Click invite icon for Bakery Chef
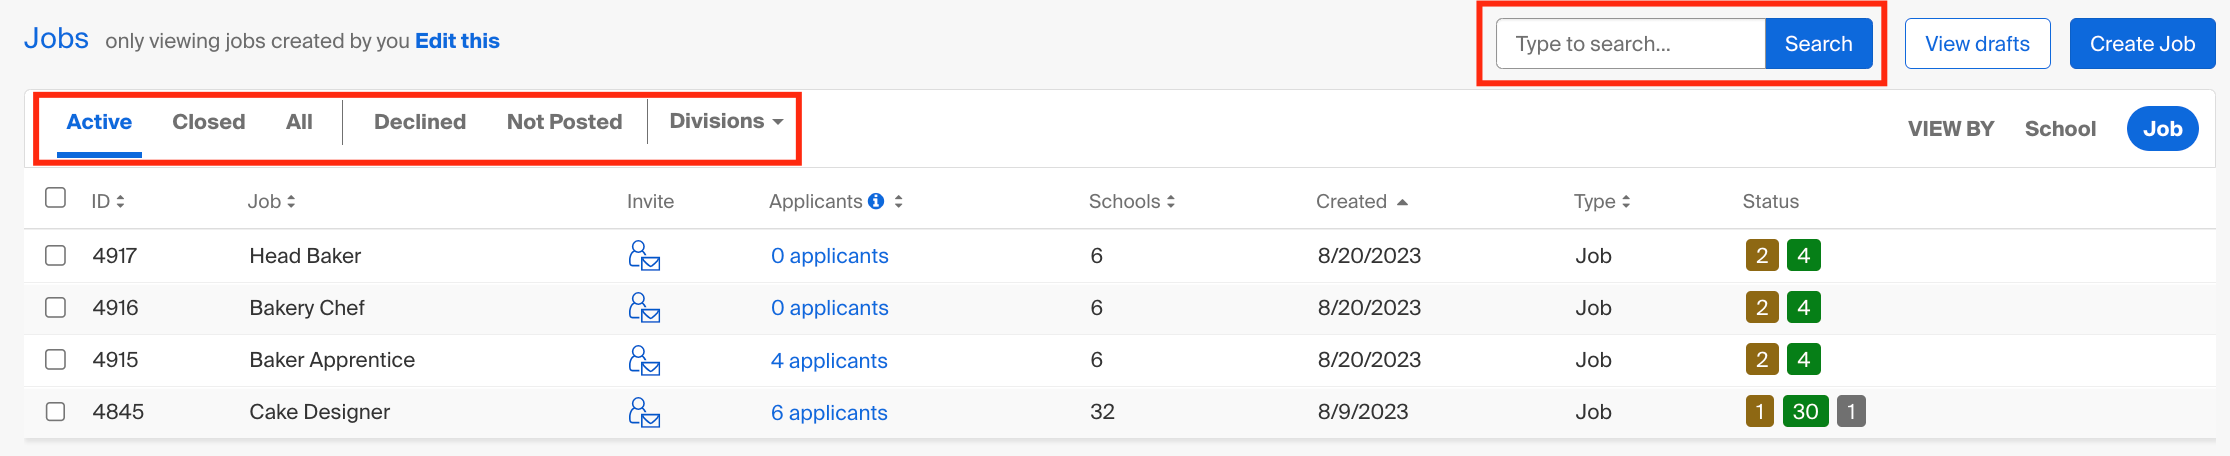The width and height of the screenshot is (2230, 456). (644, 308)
